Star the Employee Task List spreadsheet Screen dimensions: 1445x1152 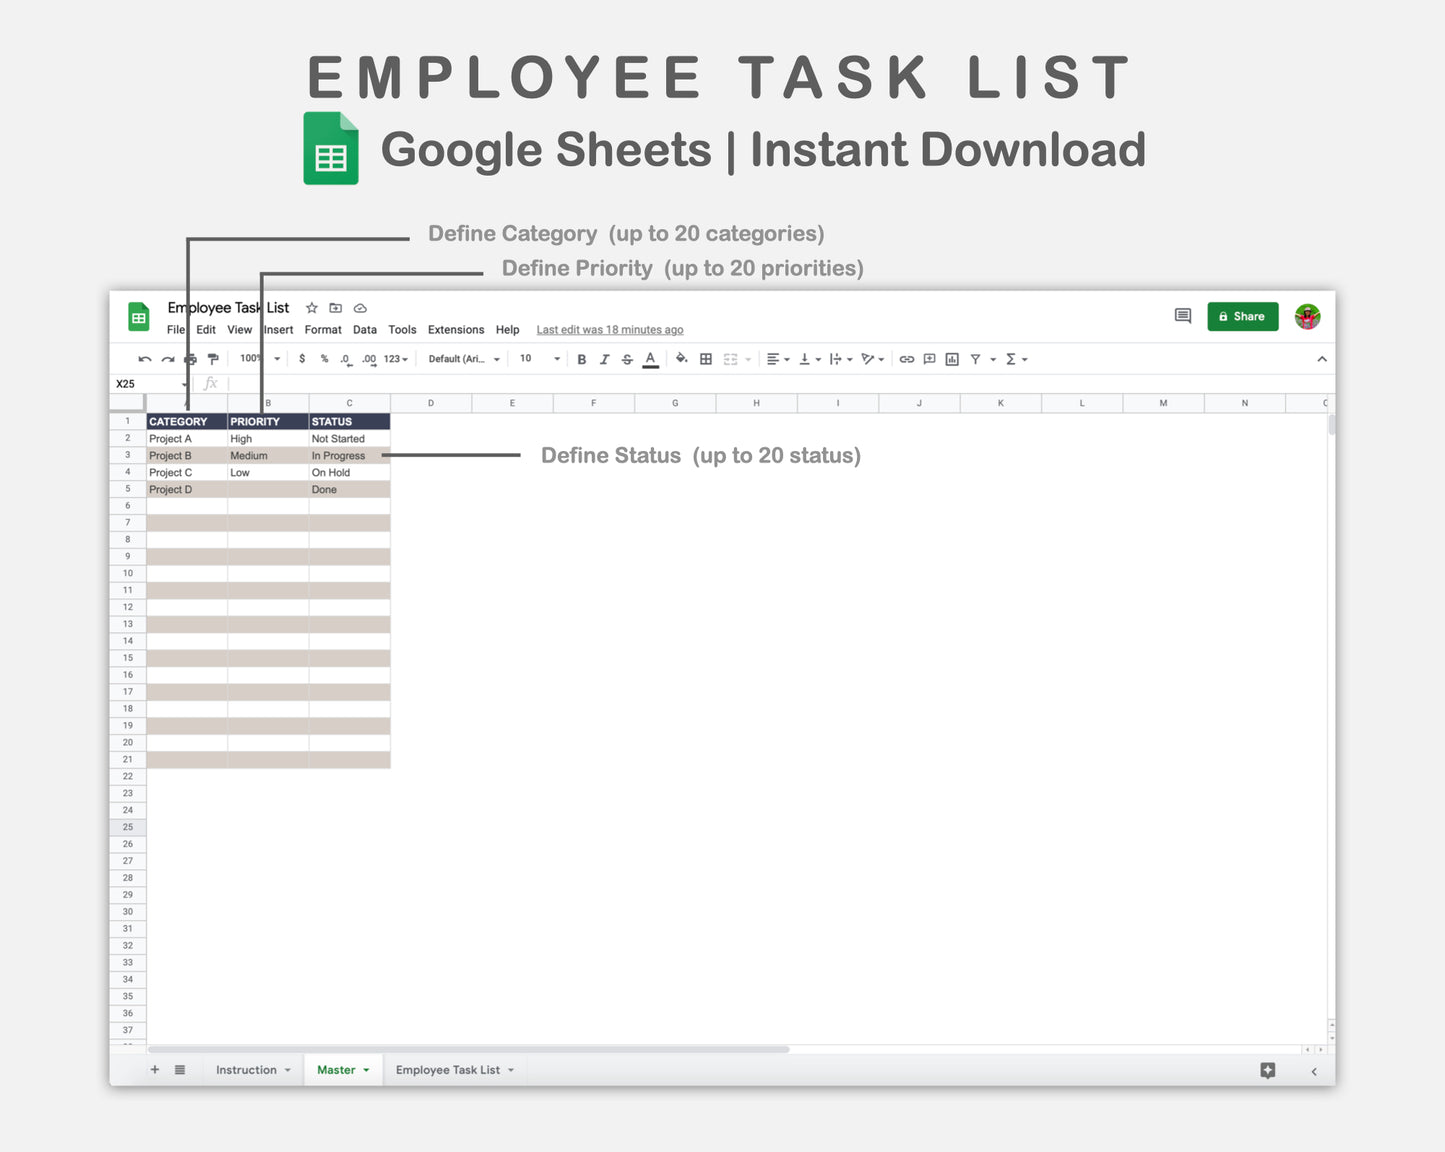point(311,308)
